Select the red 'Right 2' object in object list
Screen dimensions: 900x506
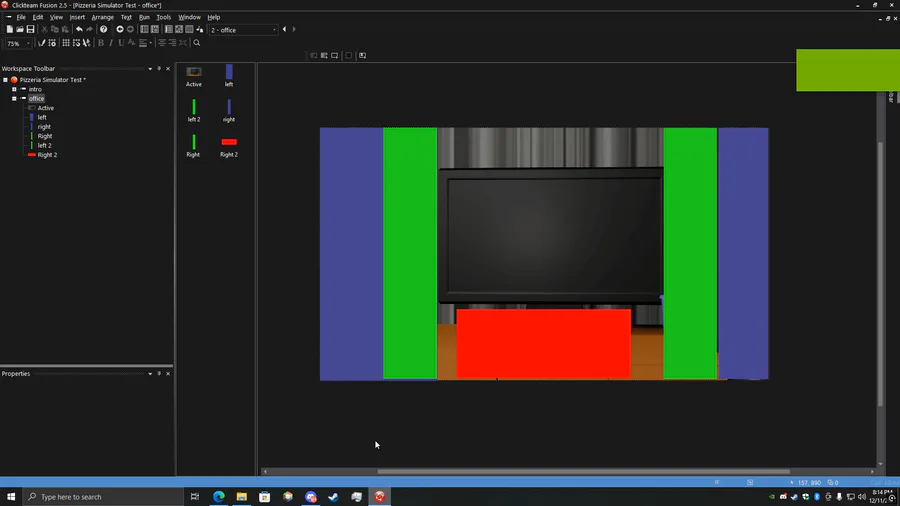[229, 146]
